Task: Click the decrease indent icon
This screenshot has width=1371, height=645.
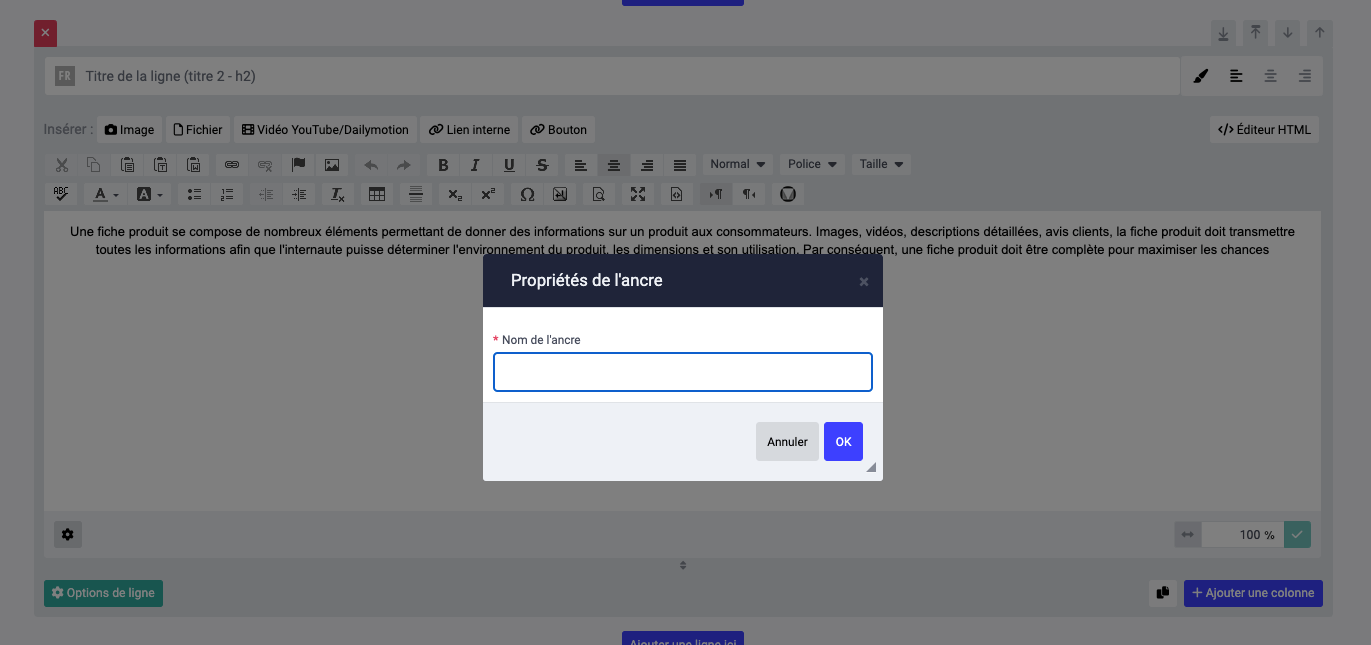Action: [265, 194]
